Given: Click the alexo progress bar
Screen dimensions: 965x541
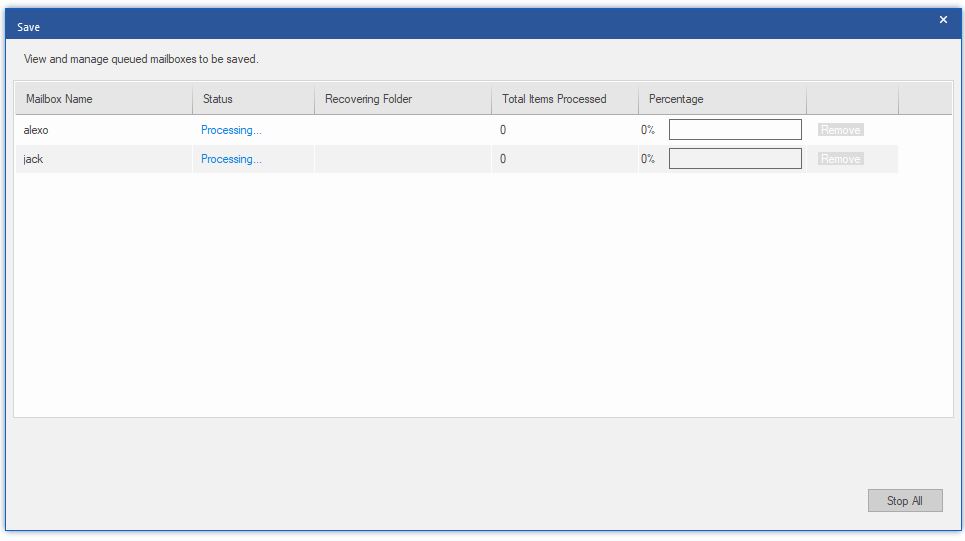Looking at the screenshot, I should pyautogui.click(x=735, y=130).
